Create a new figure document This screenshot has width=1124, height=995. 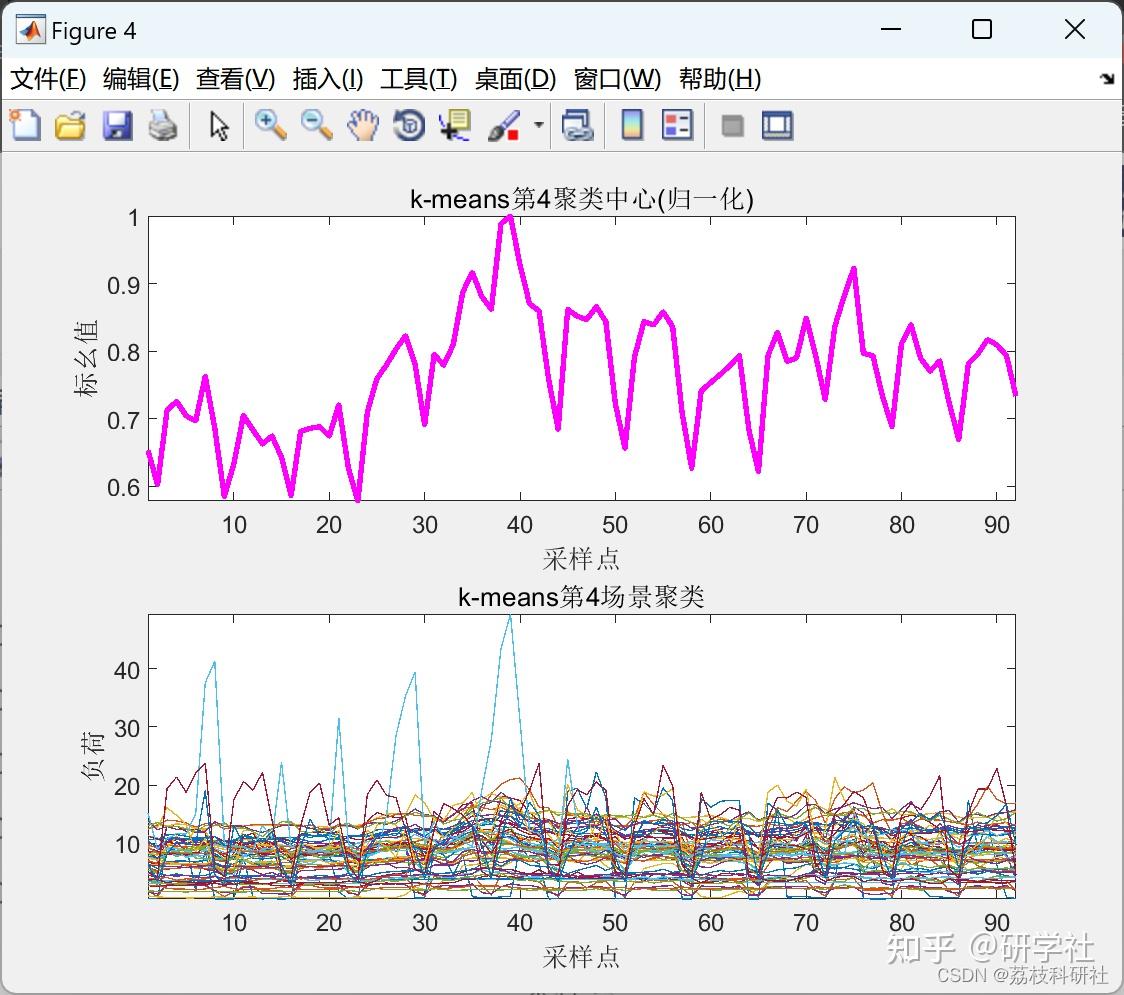point(25,125)
